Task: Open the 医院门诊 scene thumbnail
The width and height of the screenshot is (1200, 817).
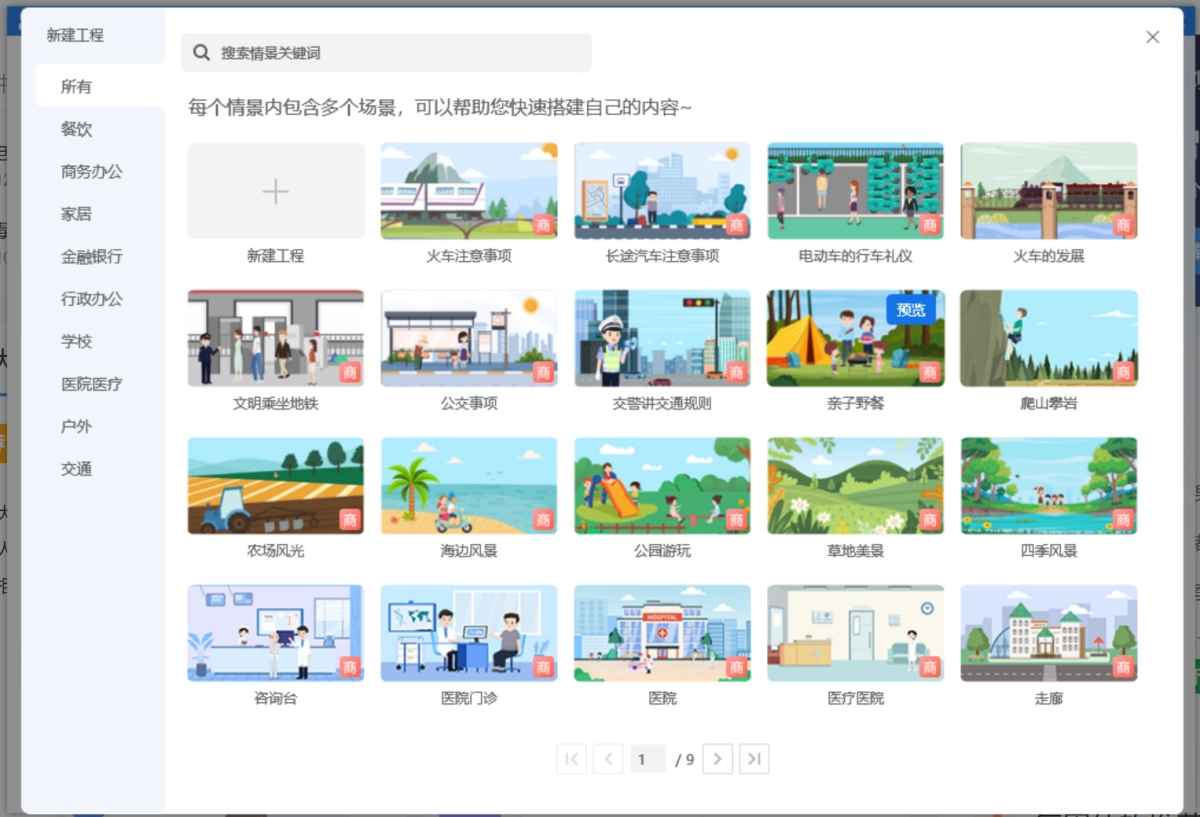Action: click(469, 633)
